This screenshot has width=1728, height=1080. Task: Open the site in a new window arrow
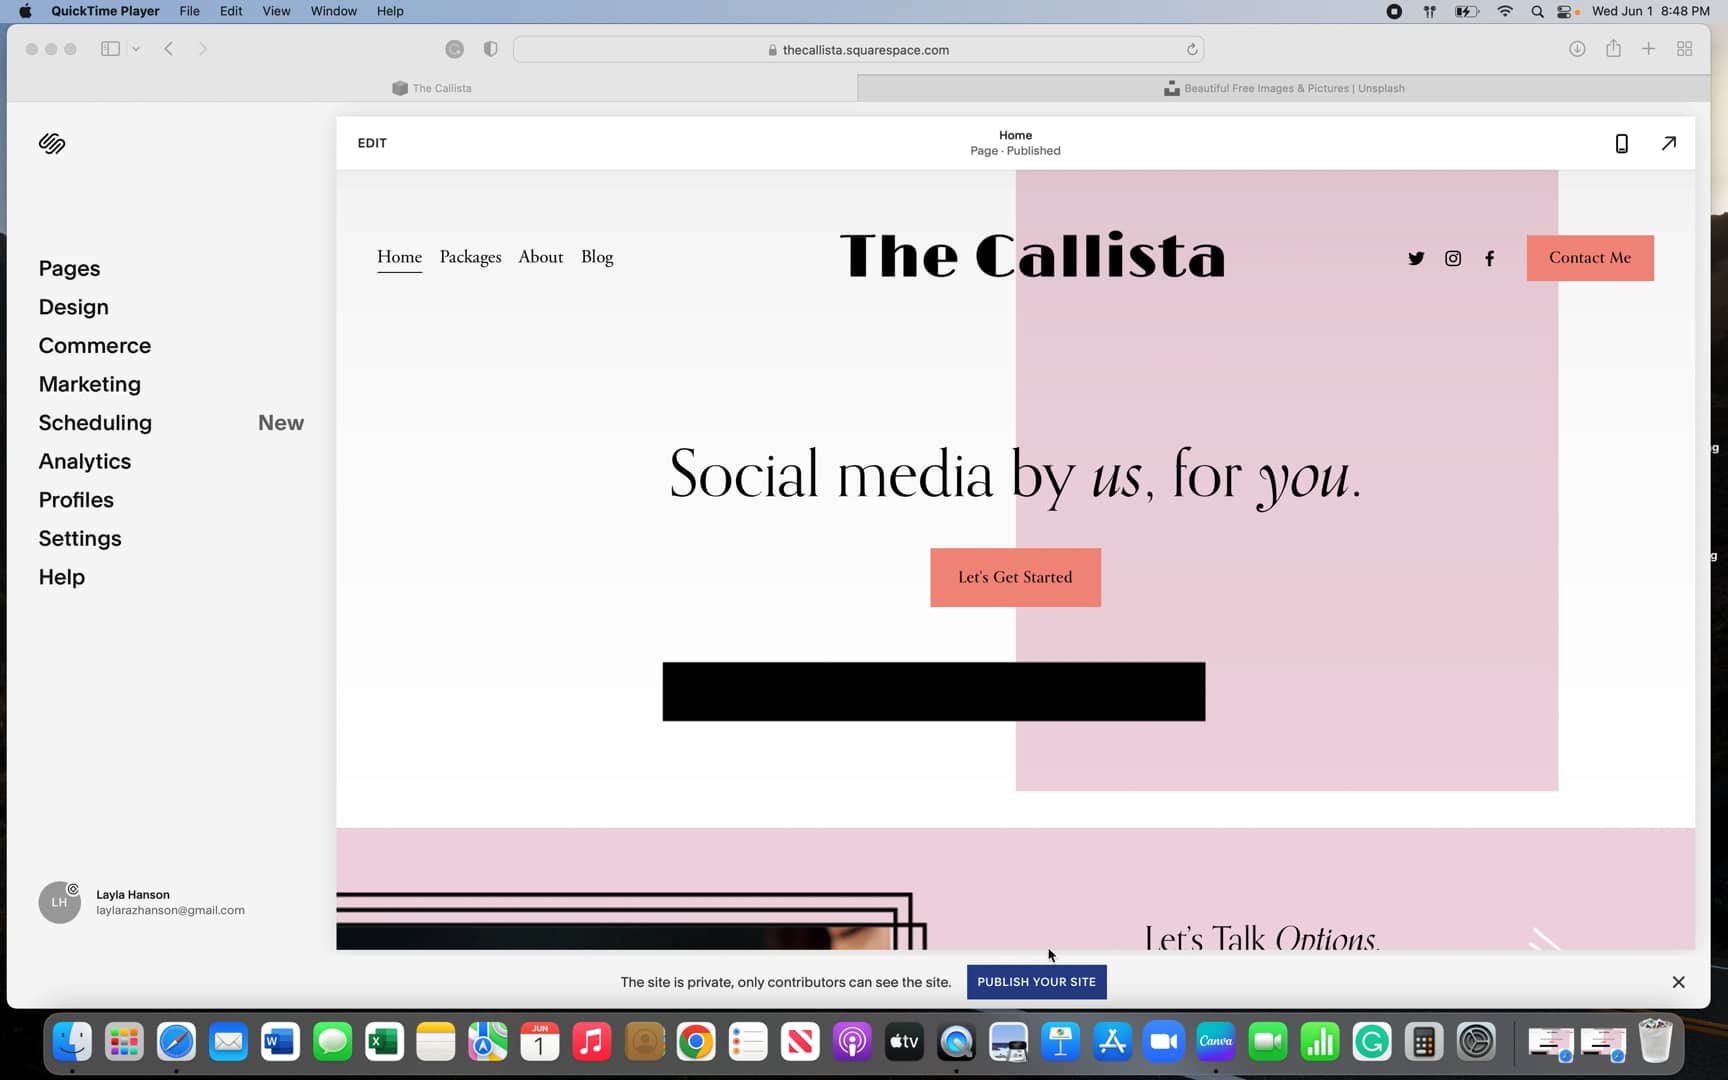point(1668,143)
